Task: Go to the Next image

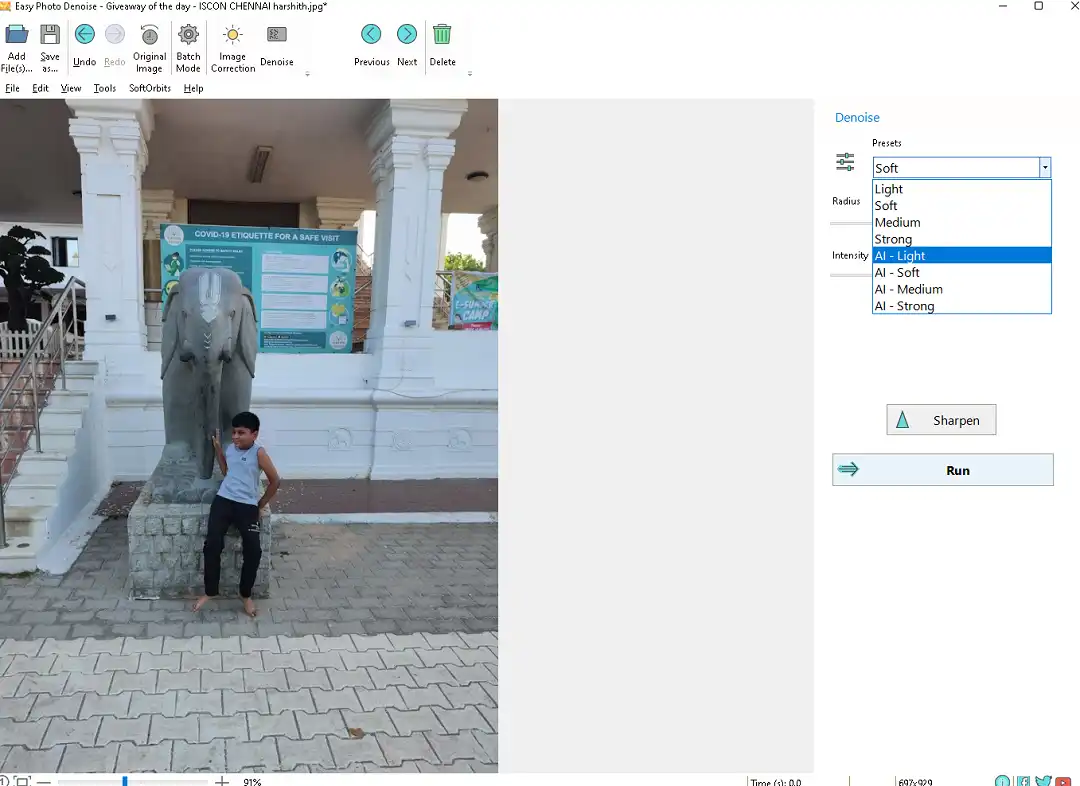Action: [x=407, y=35]
